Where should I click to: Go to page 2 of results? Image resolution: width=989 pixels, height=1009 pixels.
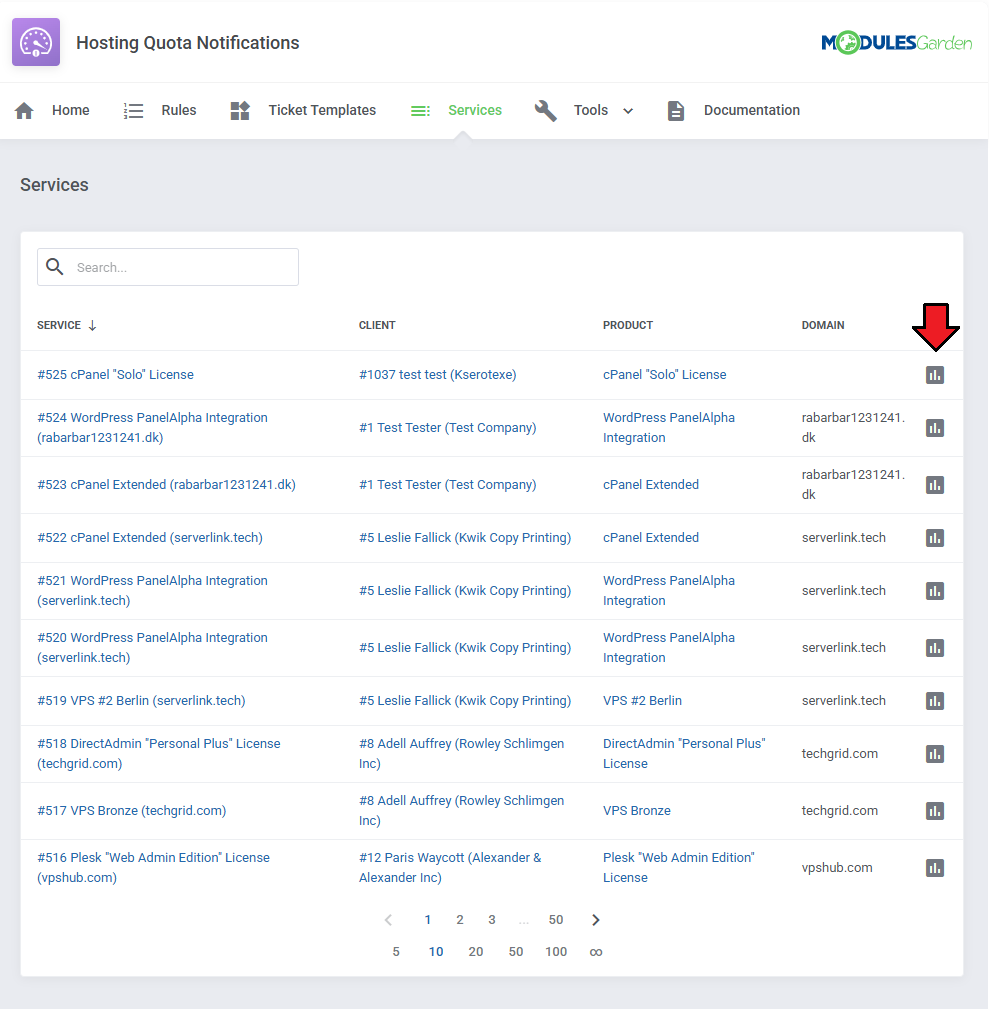[459, 920]
